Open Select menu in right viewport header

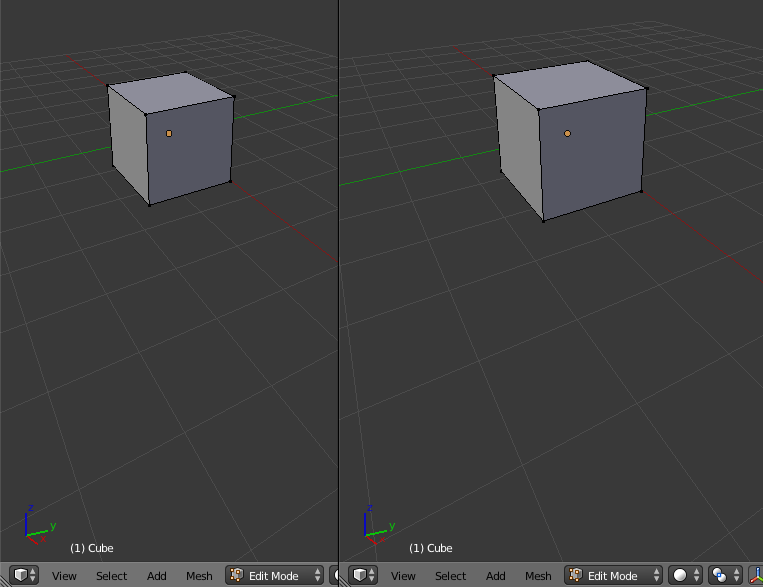(451, 576)
